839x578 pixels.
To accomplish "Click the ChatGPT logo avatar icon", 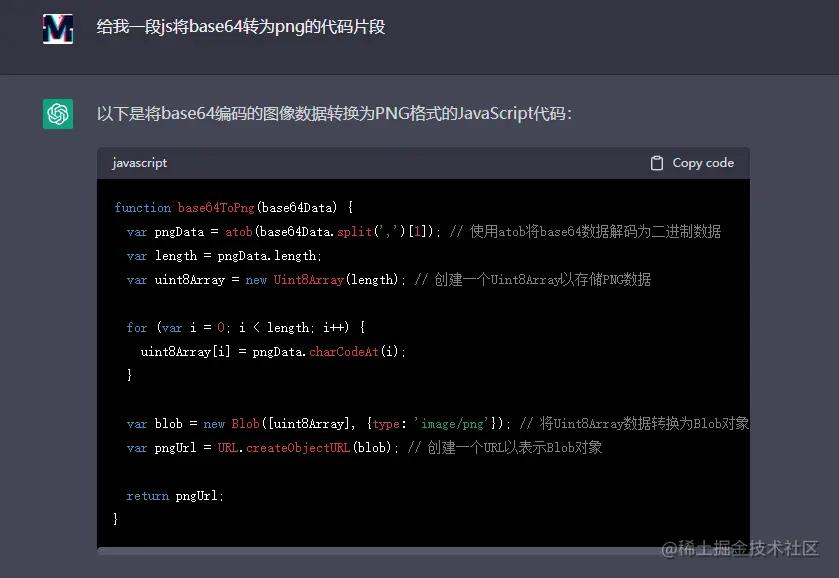I will point(58,113).
